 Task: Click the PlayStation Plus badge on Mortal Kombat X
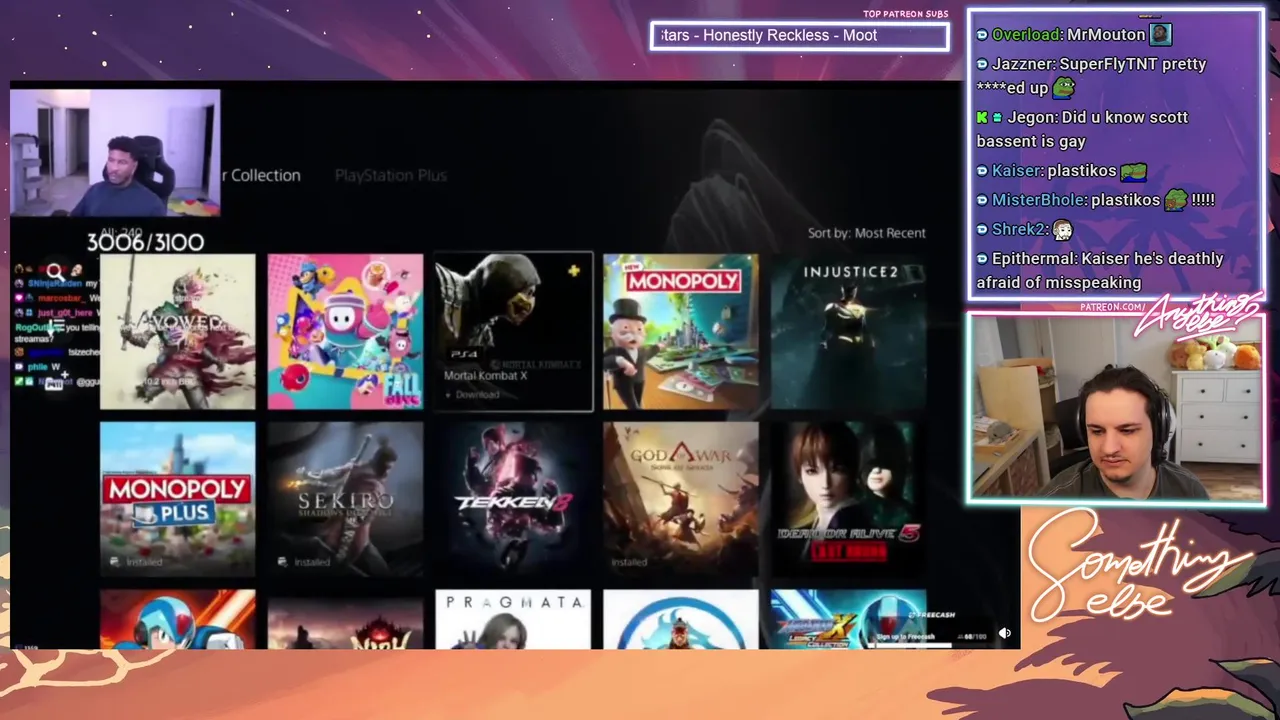pyautogui.click(x=574, y=271)
